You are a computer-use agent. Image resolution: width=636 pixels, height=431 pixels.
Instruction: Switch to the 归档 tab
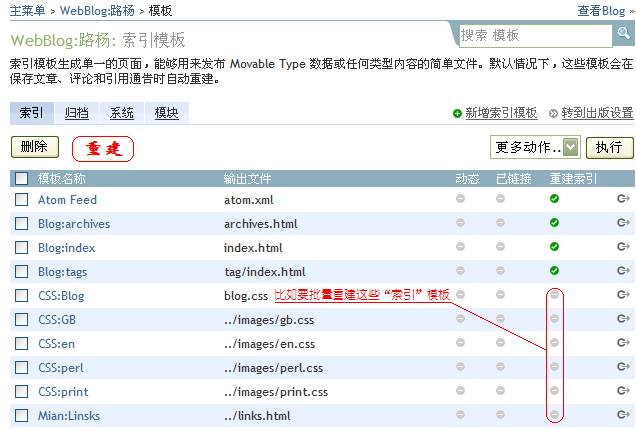pyautogui.click(x=77, y=113)
